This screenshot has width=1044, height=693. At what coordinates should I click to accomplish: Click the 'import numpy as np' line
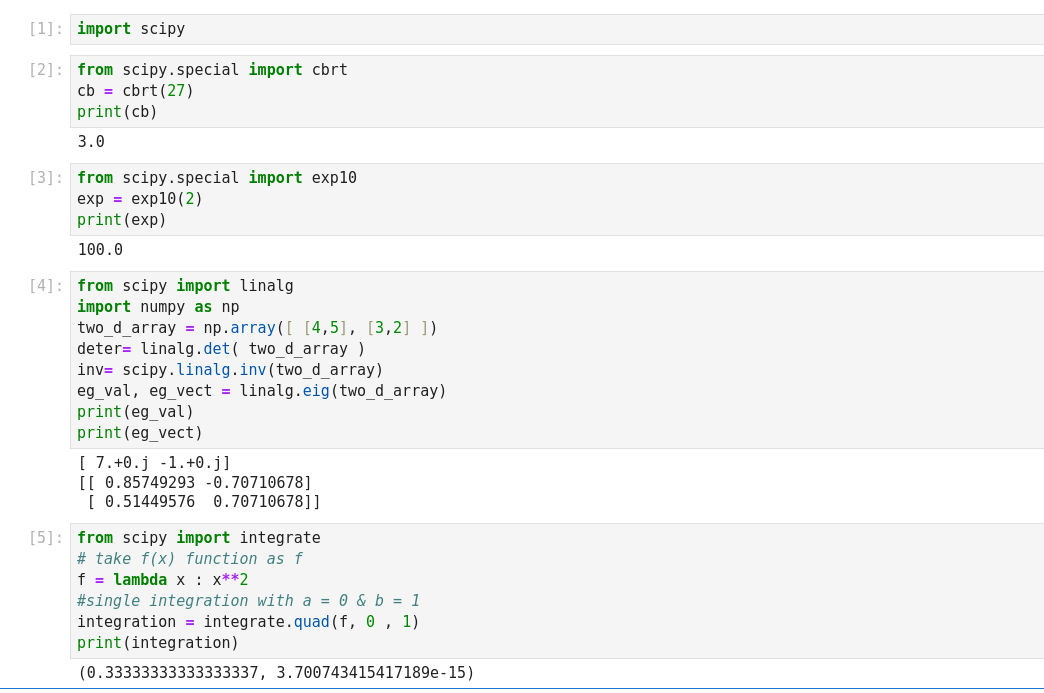(158, 307)
